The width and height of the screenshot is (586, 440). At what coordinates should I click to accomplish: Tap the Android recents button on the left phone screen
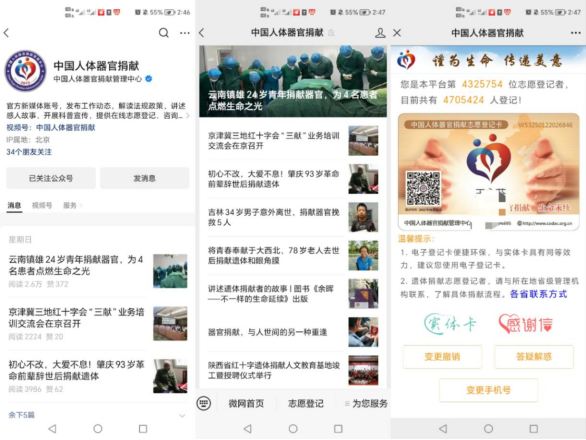(143, 428)
